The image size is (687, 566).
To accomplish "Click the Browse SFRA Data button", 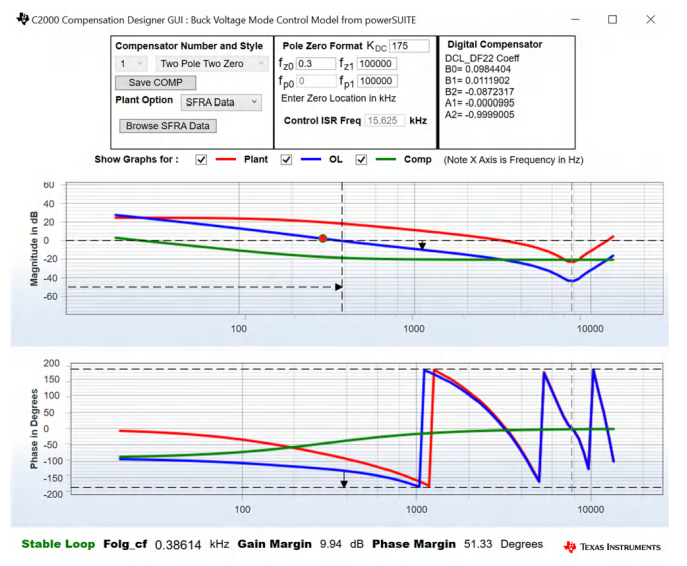I will tap(168, 126).
